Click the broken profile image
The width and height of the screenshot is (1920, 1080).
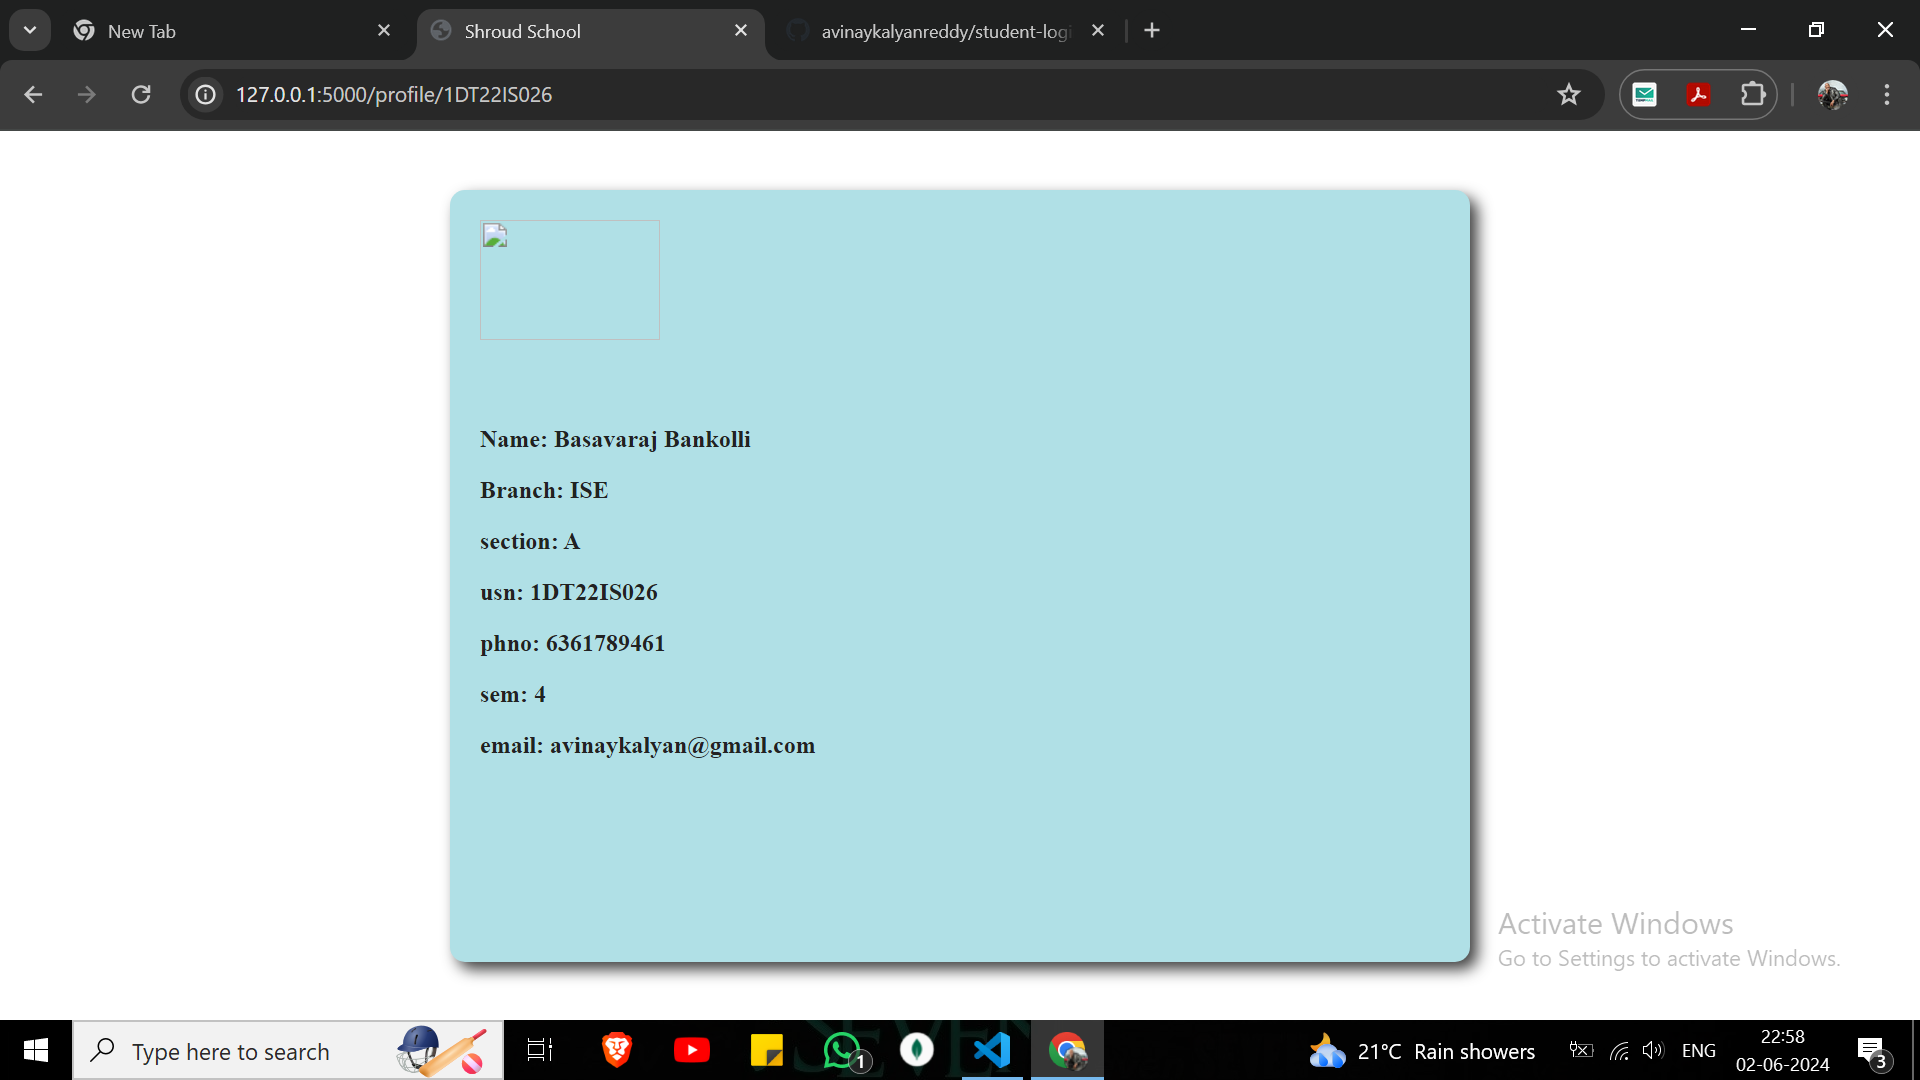pos(570,280)
